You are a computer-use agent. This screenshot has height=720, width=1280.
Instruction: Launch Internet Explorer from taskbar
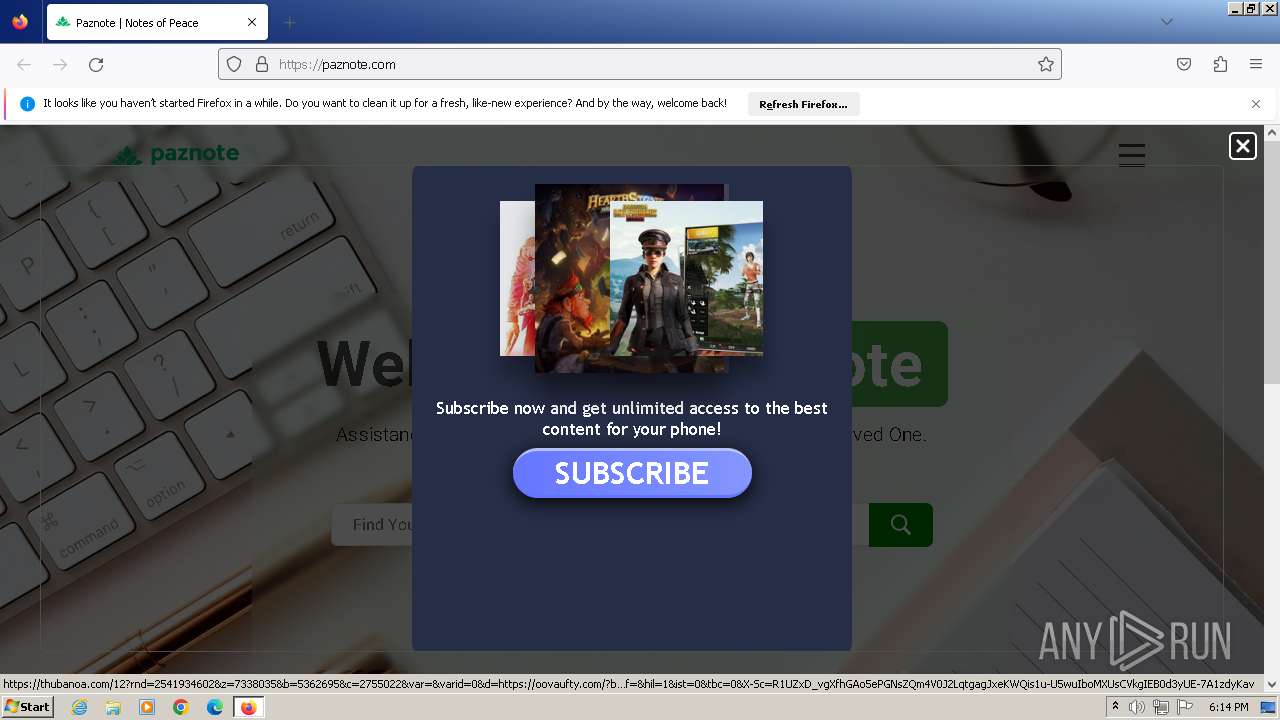80,707
